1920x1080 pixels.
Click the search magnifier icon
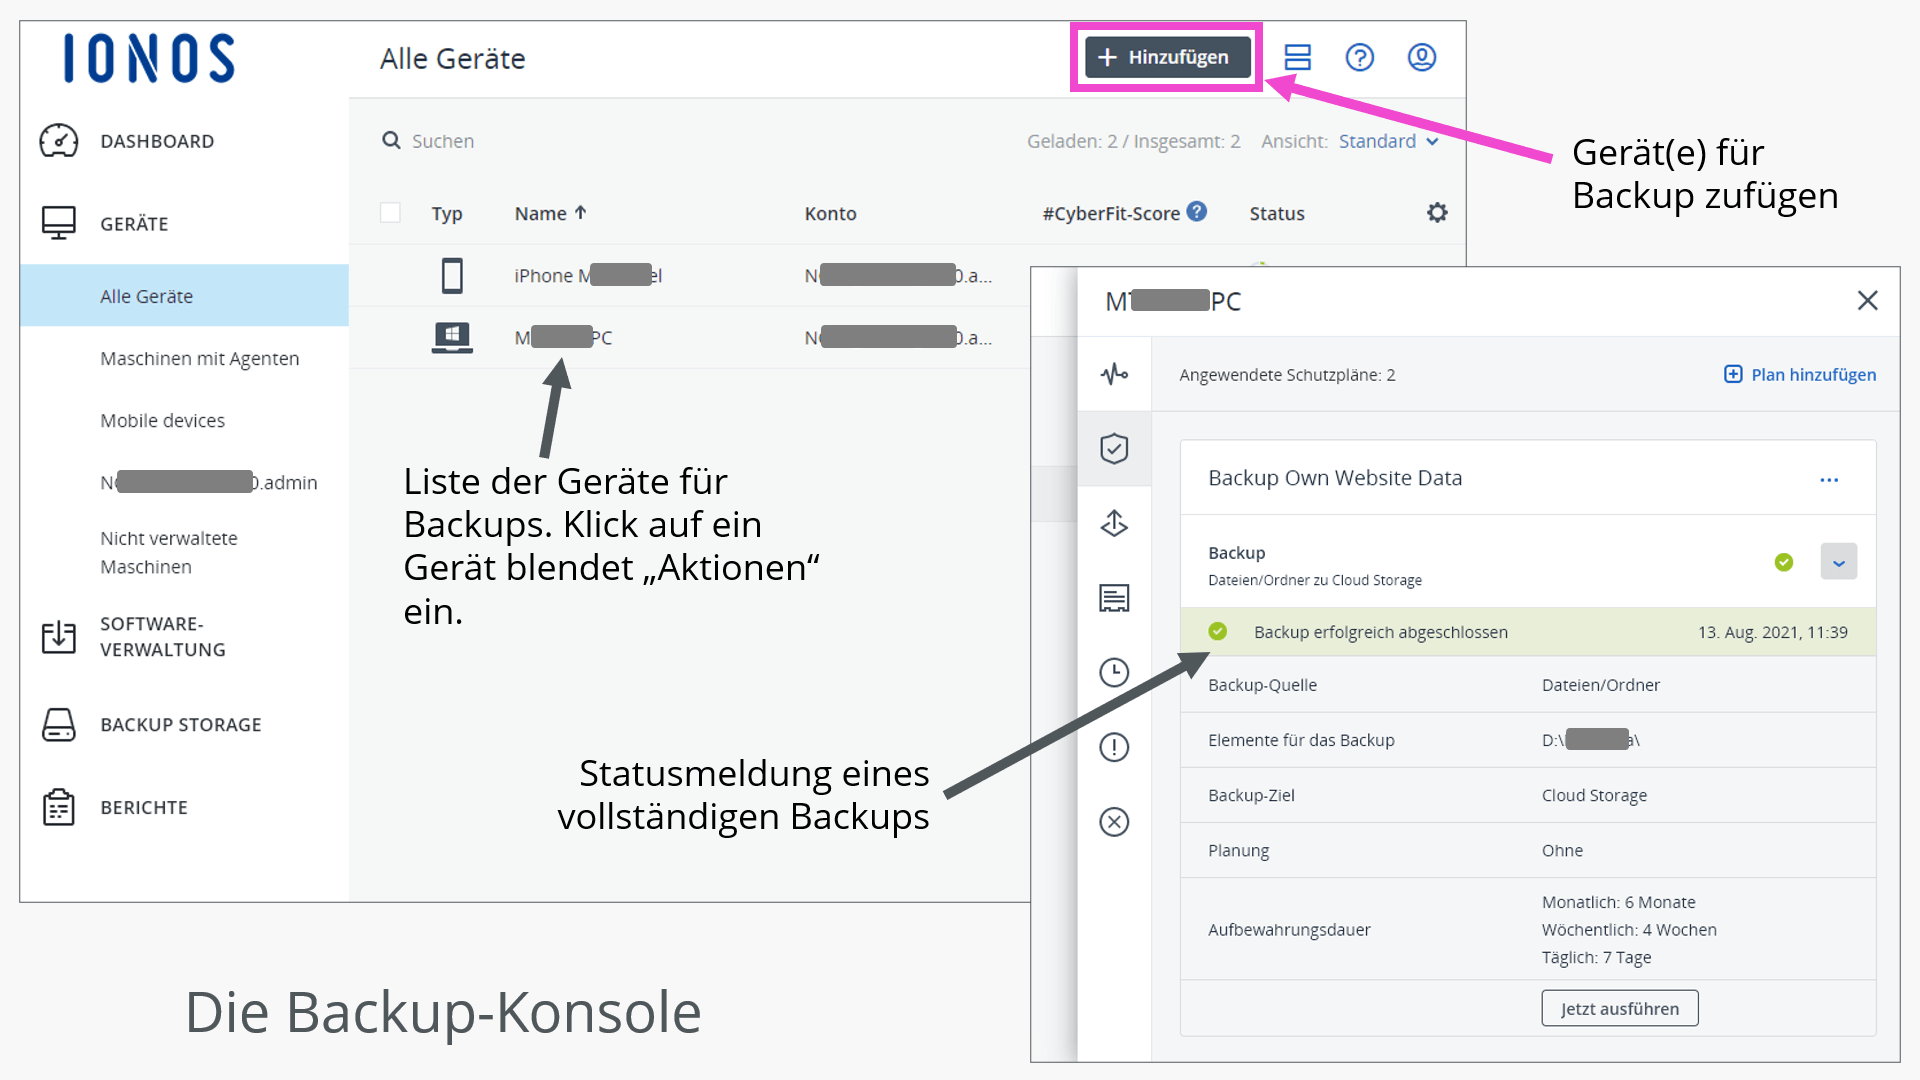pos(391,141)
